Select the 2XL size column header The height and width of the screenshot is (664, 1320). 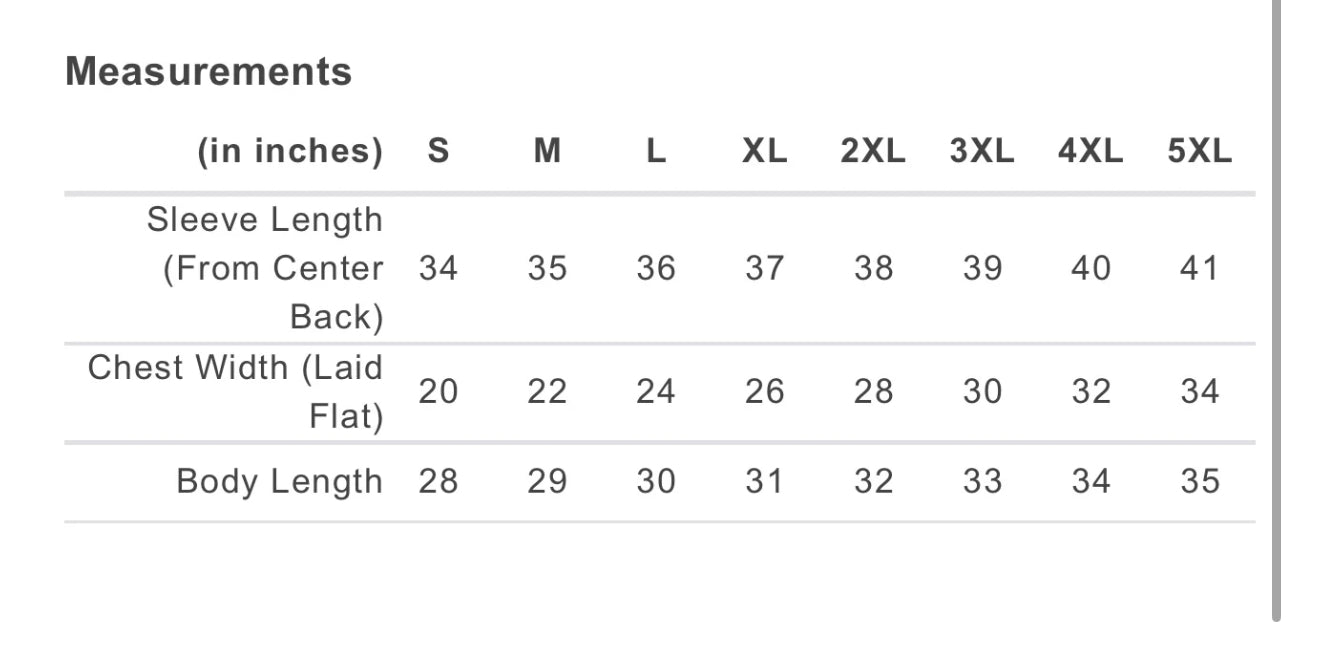tap(872, 151)
